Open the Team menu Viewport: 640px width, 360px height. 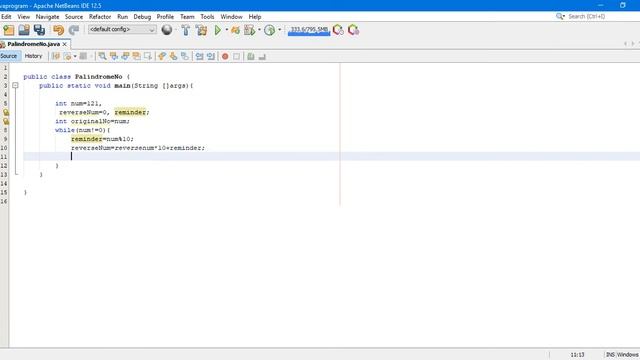coord(187,17)
